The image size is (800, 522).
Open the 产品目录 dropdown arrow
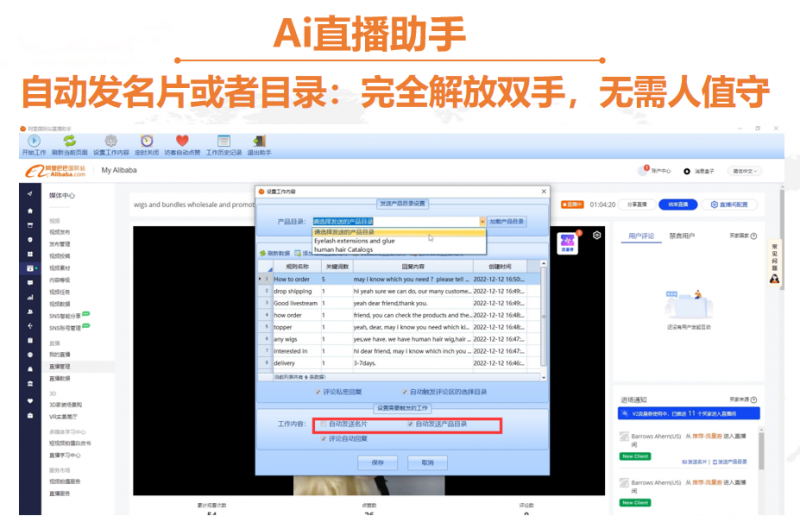(x=482, y=221)
